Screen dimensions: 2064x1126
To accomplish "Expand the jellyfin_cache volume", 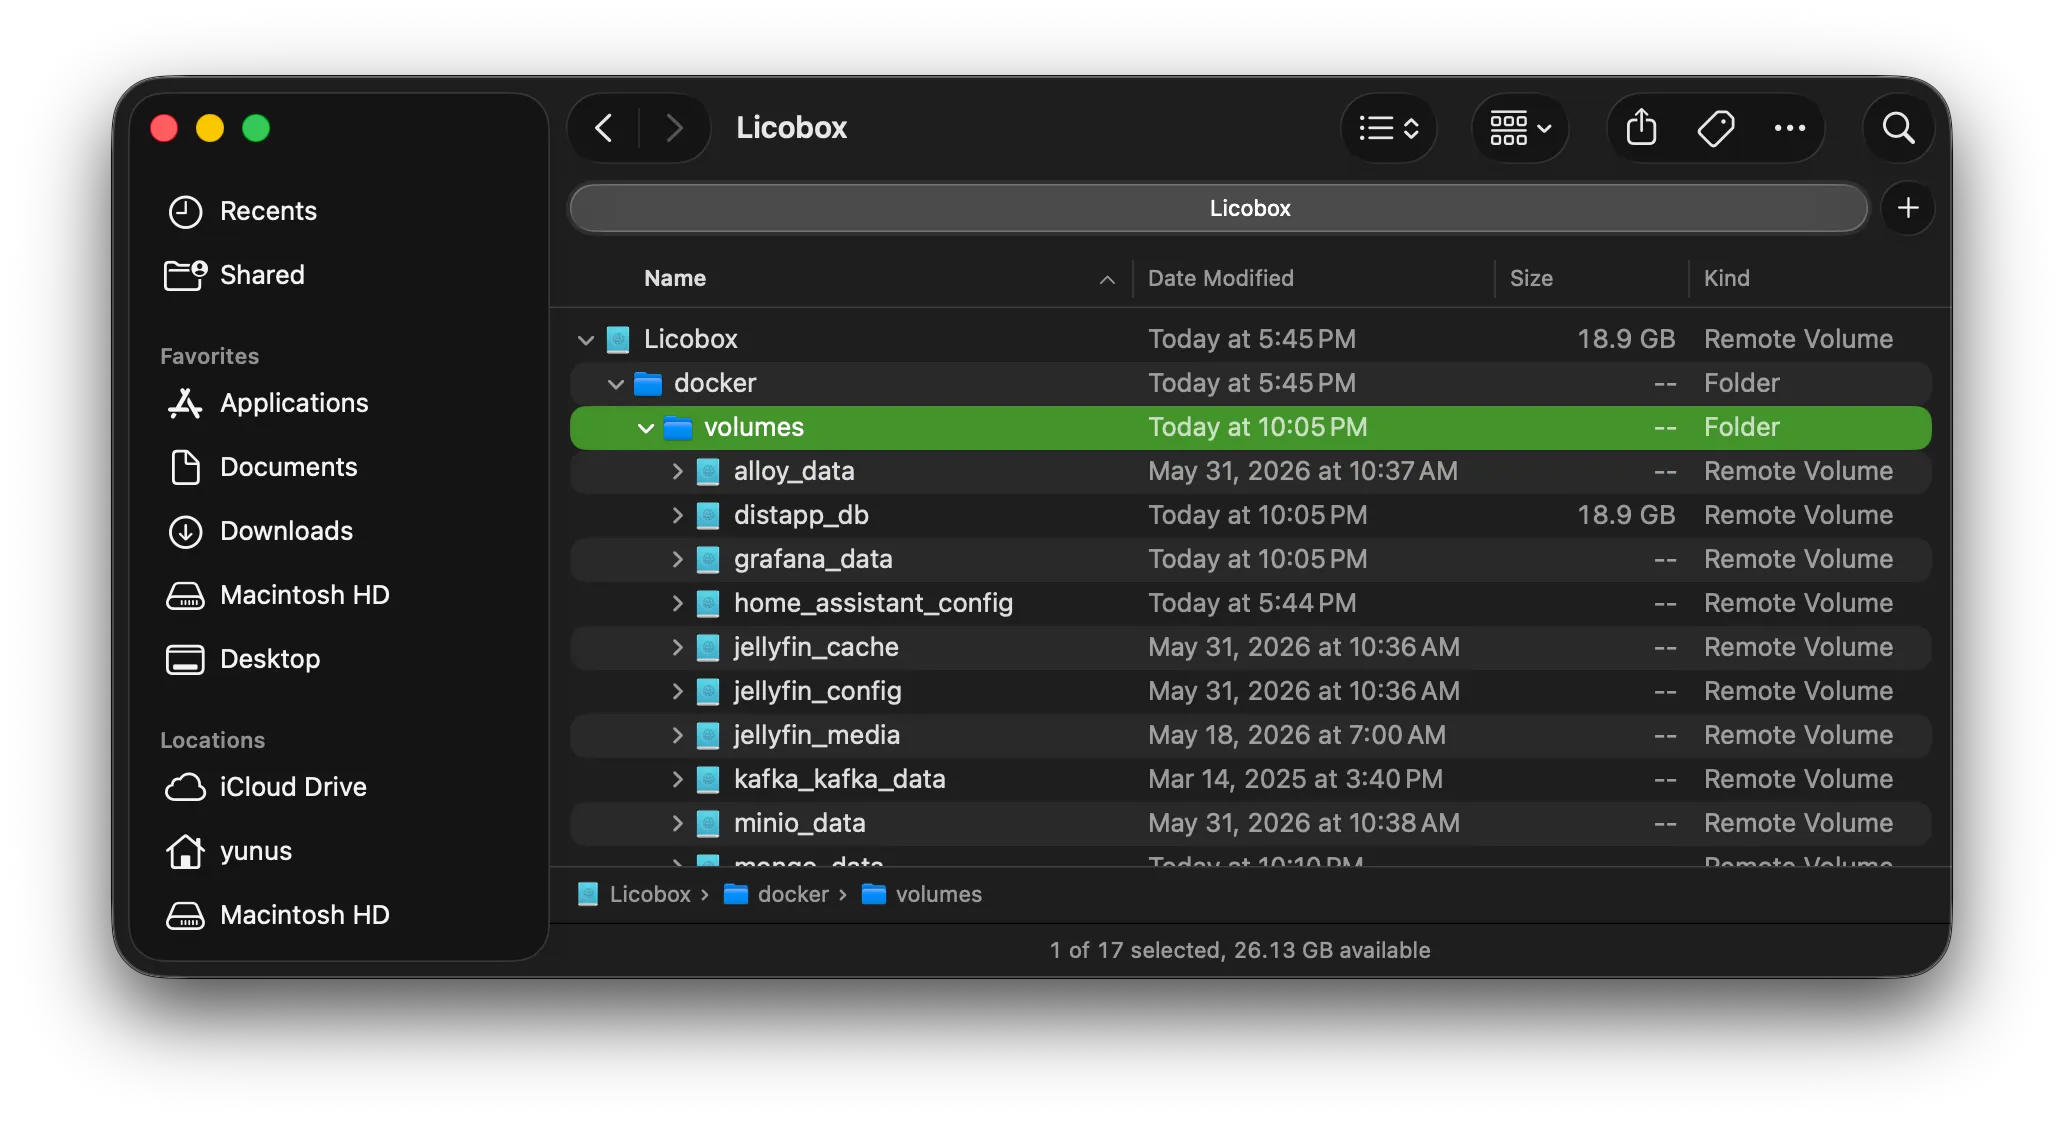I will pos(677,647).
